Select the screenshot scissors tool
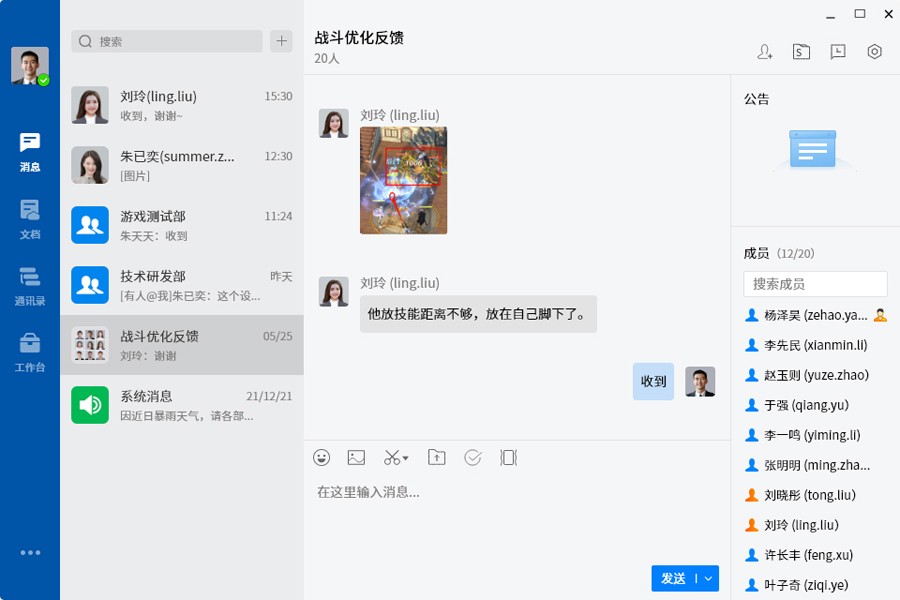The height and width of the screenshot is (600, 900). 390,457
